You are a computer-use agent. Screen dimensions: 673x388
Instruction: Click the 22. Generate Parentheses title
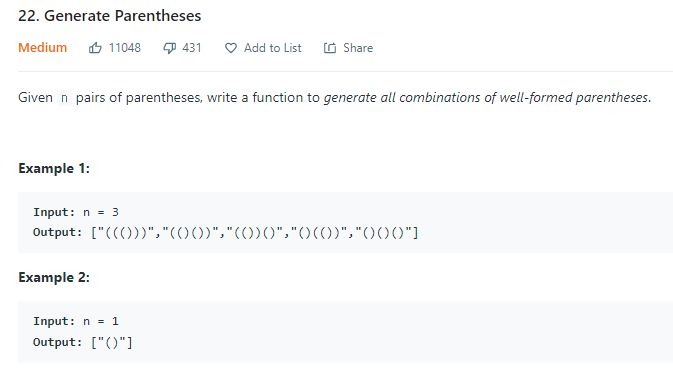click(109, 16)
